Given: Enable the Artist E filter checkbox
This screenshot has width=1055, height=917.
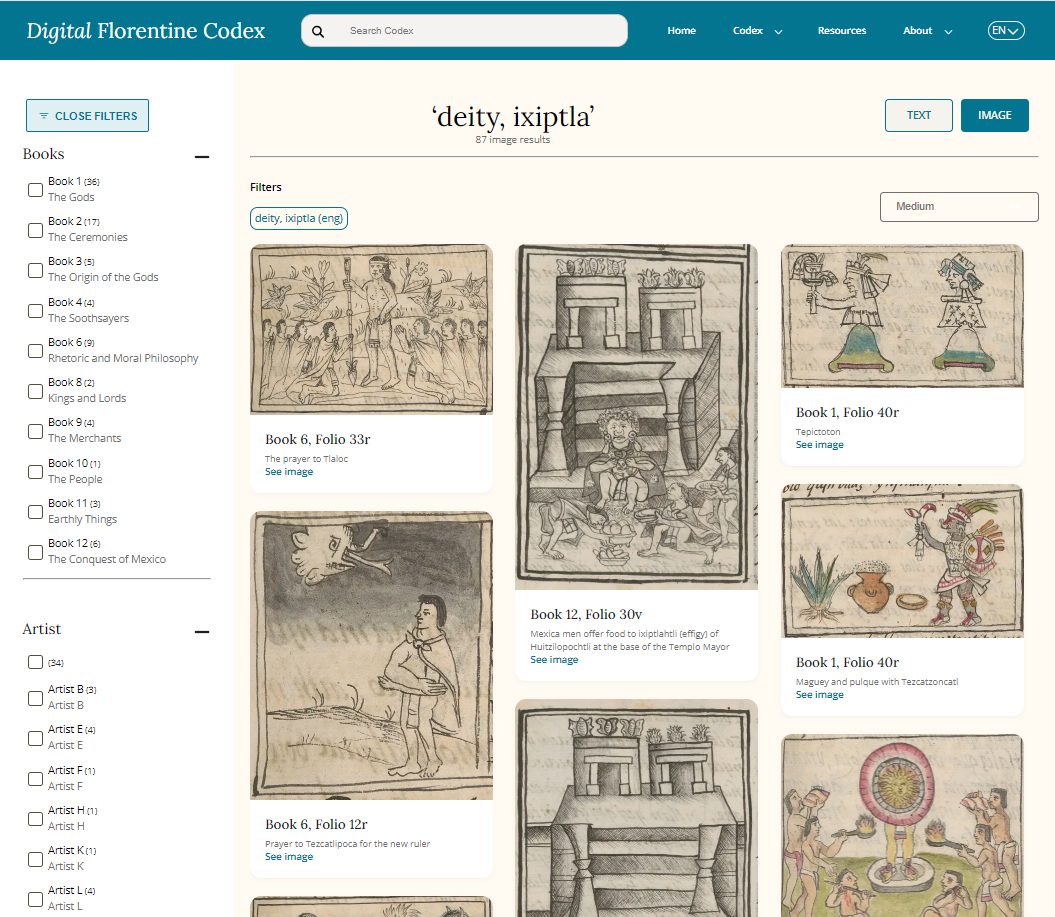Looking at the screenshot, I should [36, 738].
